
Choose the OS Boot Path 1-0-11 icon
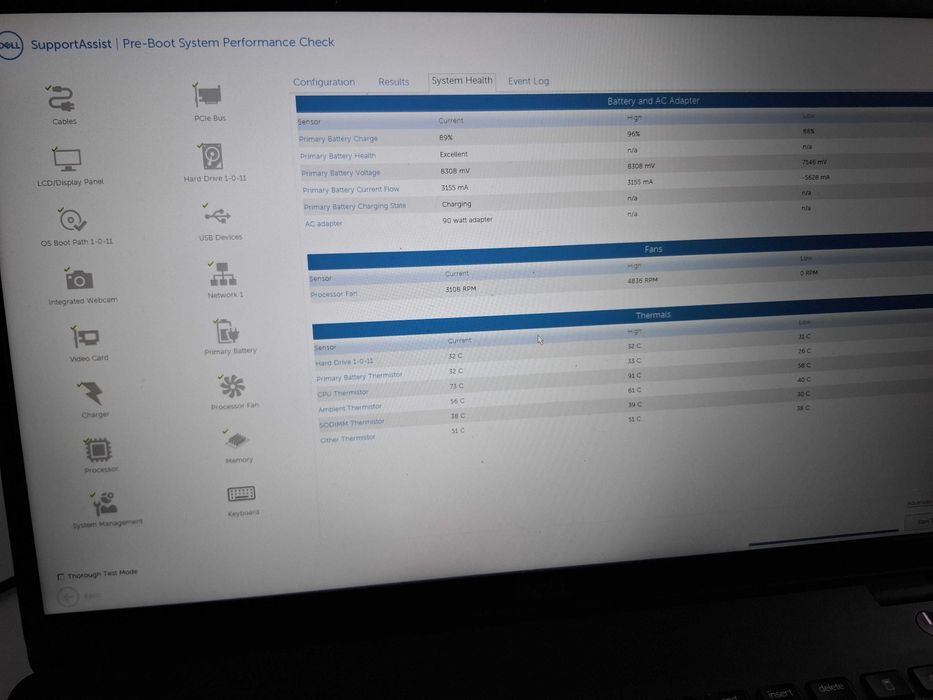73,220
